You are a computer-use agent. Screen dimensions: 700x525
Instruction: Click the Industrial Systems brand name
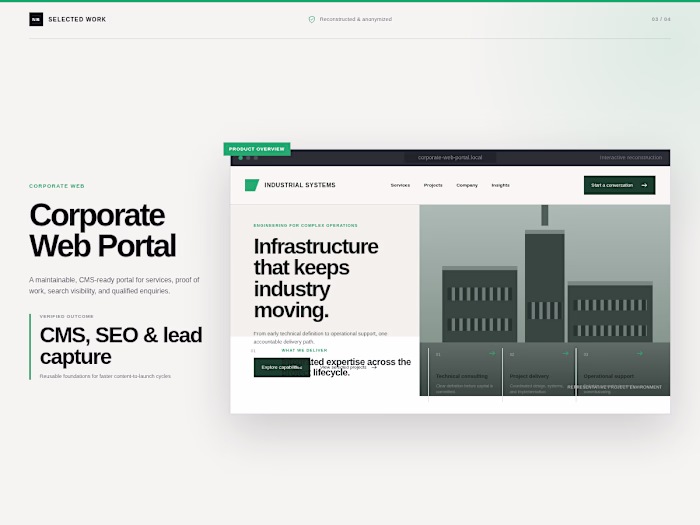300,185
